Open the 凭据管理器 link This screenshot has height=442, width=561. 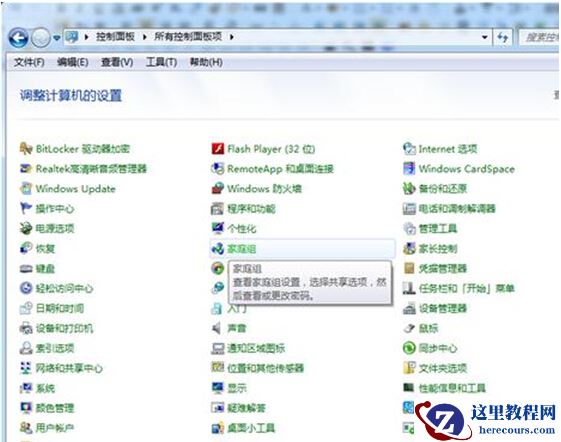(443, 268)
